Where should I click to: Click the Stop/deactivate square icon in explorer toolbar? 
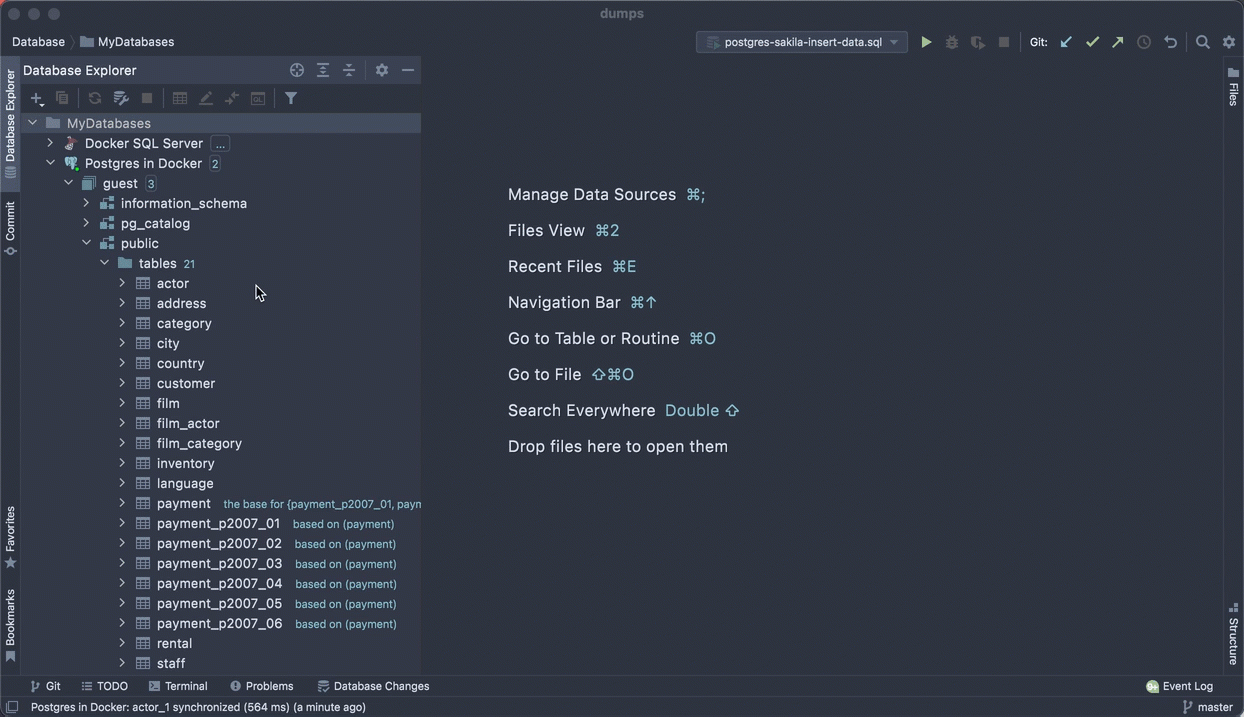(147, 98)
